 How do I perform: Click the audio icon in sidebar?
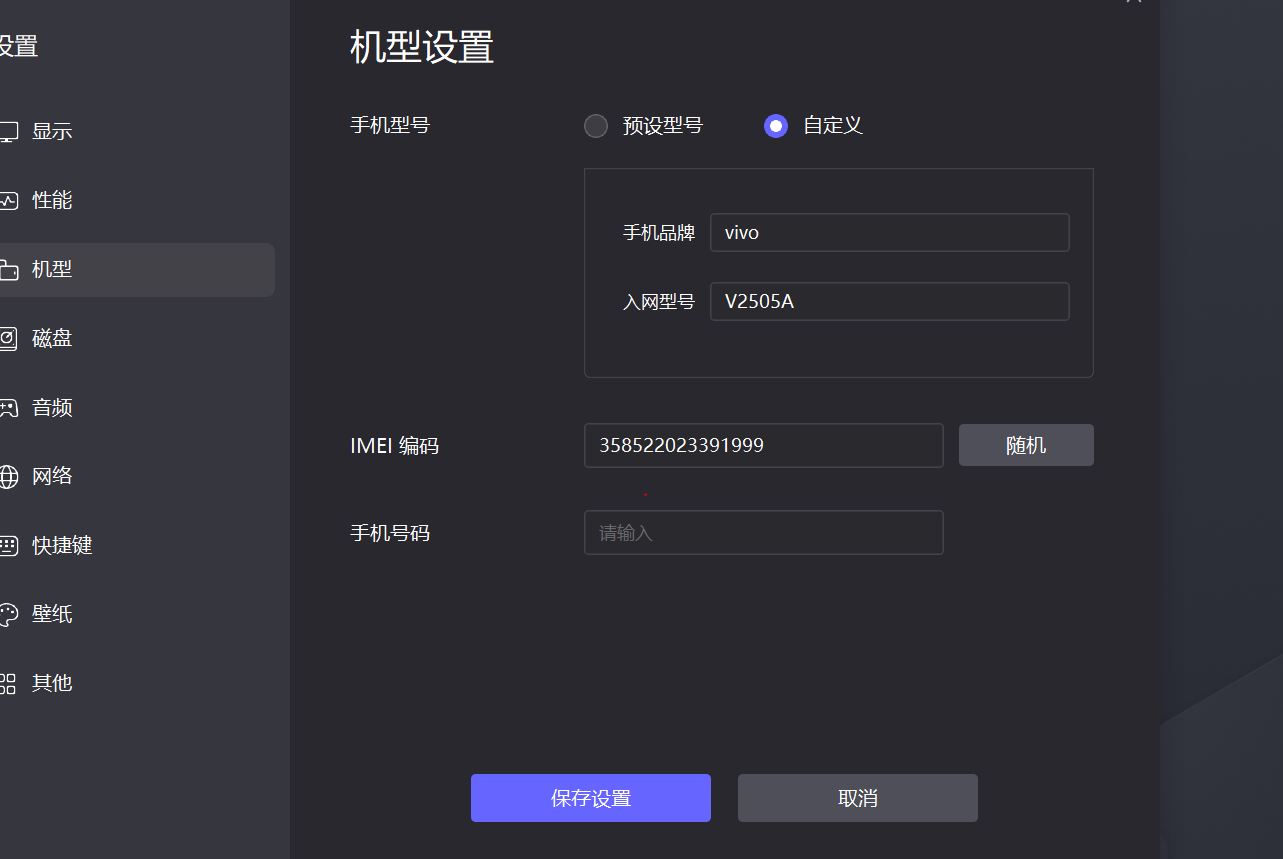click(8, 408)
